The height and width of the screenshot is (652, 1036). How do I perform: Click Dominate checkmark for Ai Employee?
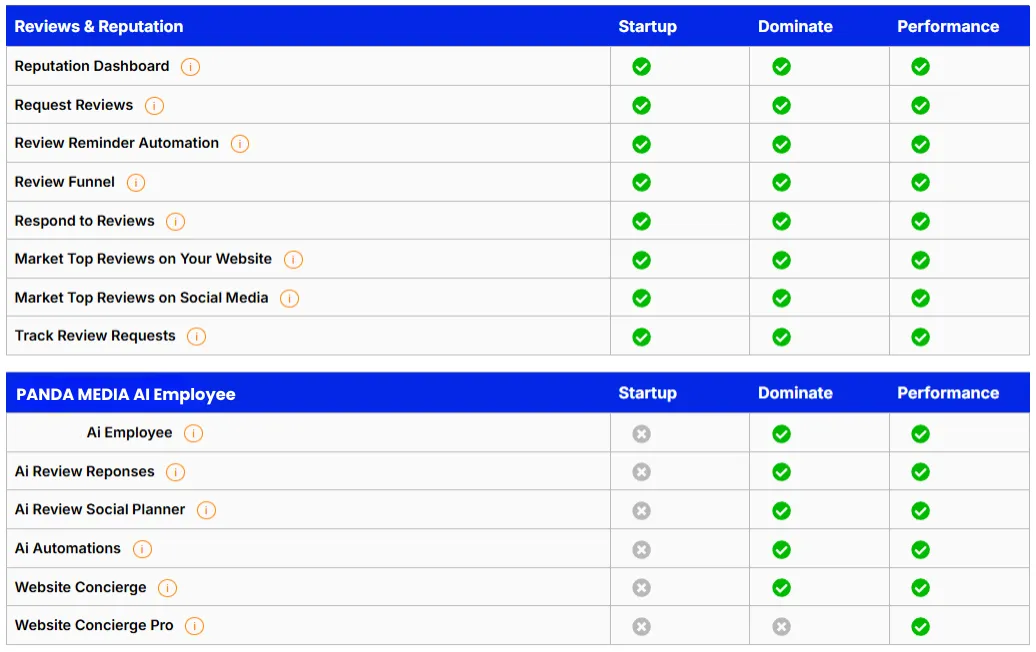782,434
